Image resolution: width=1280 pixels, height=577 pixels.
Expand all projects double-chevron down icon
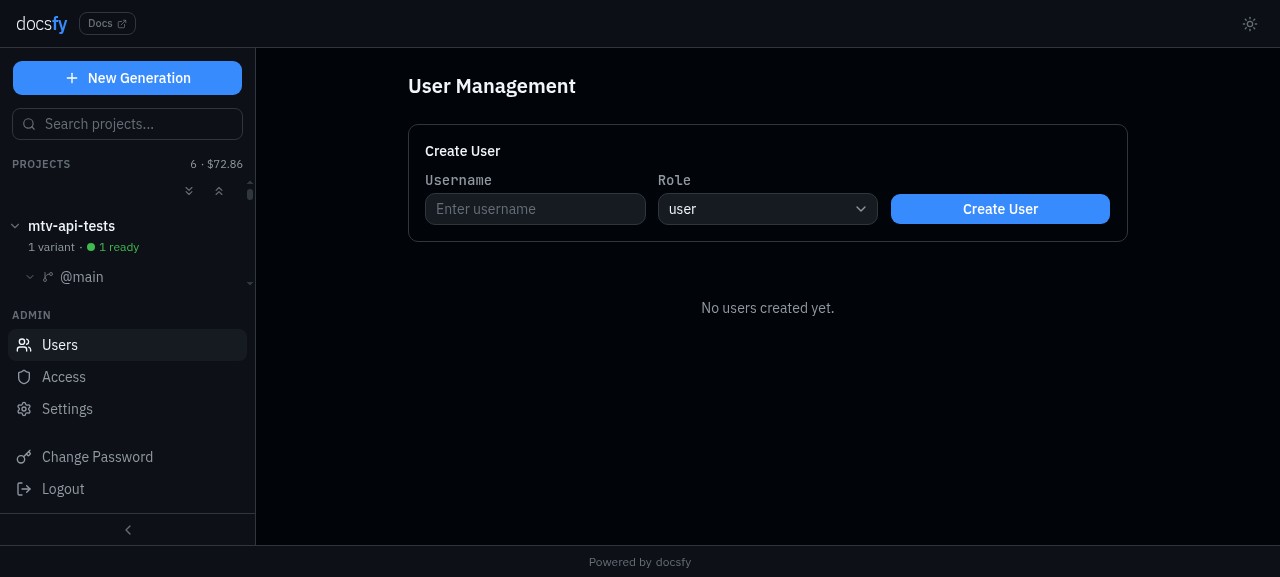(x=189, y=191)
